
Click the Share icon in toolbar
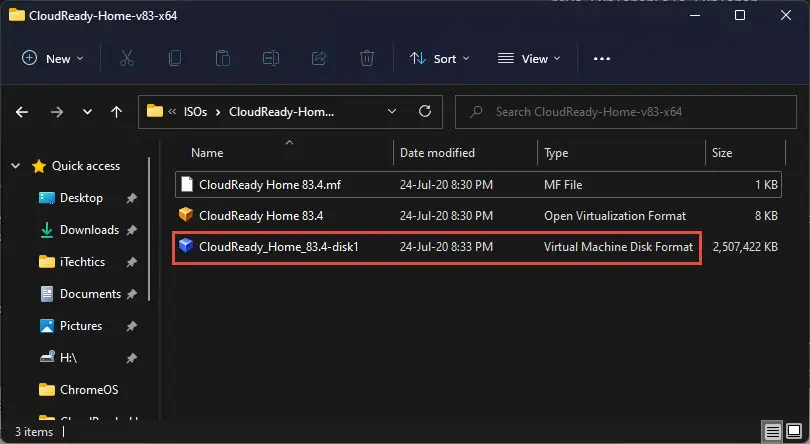[319, 58]
